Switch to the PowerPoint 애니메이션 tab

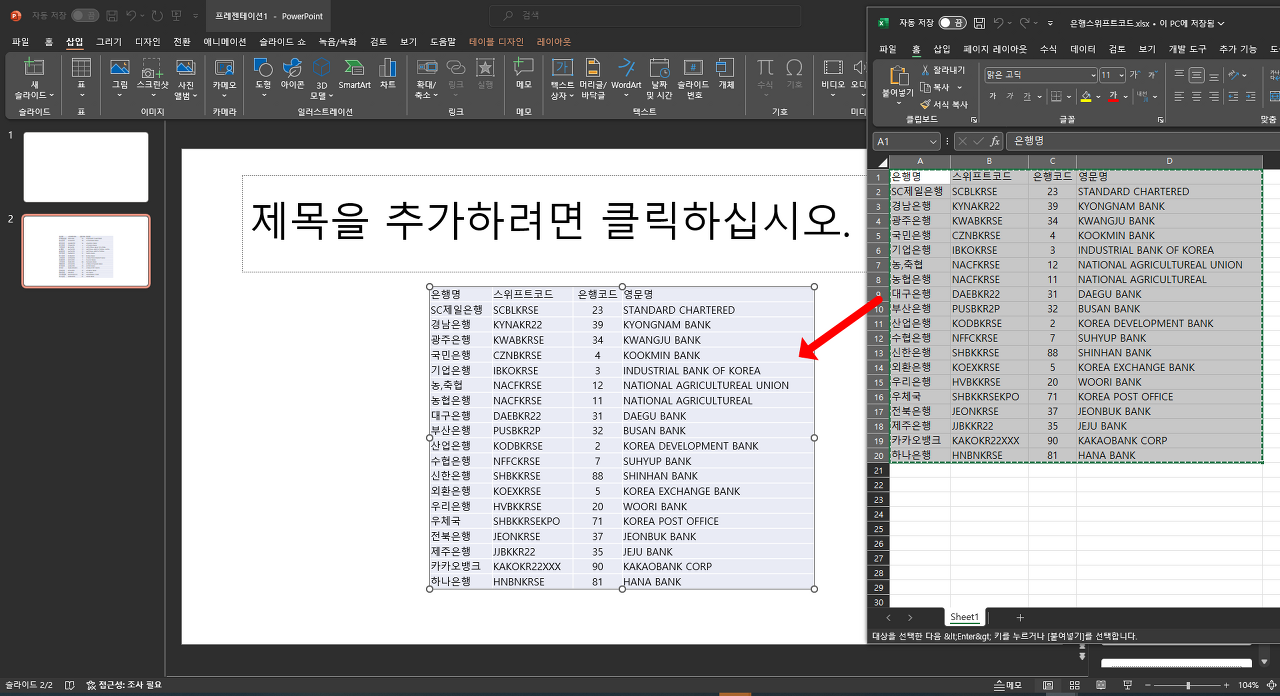225,42
